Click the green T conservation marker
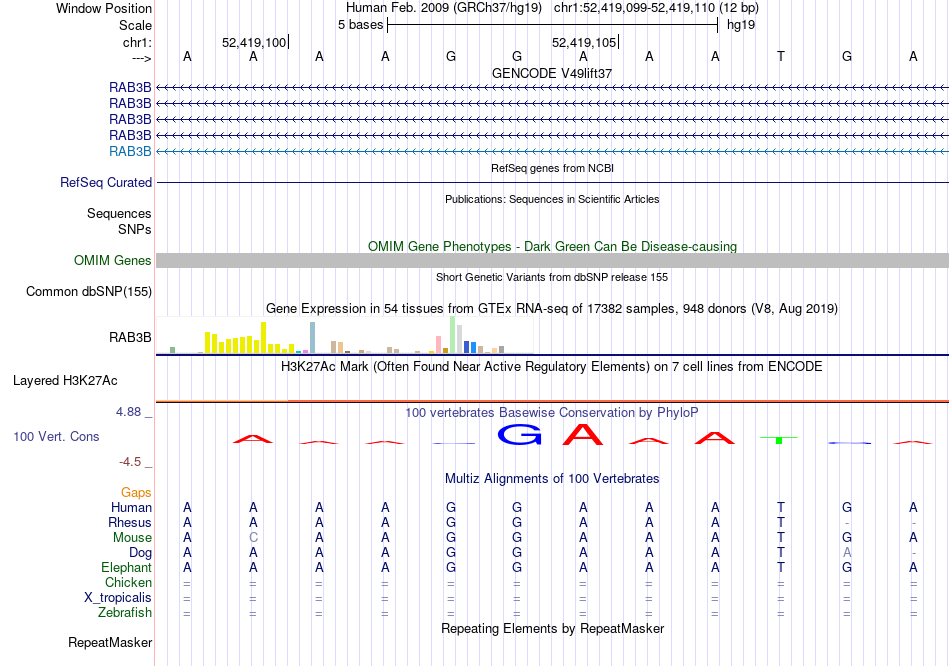950x666 pixels. coord(779,439)
